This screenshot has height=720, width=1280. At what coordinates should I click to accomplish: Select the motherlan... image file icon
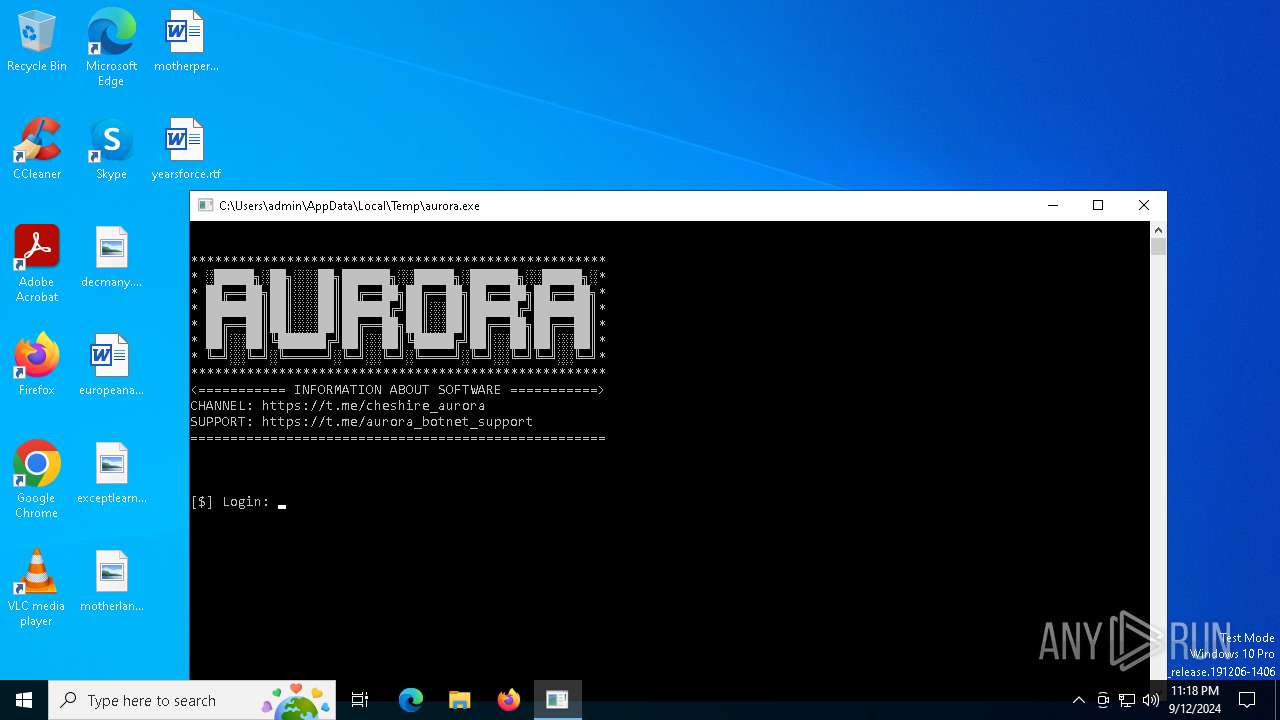coord(111,582)
